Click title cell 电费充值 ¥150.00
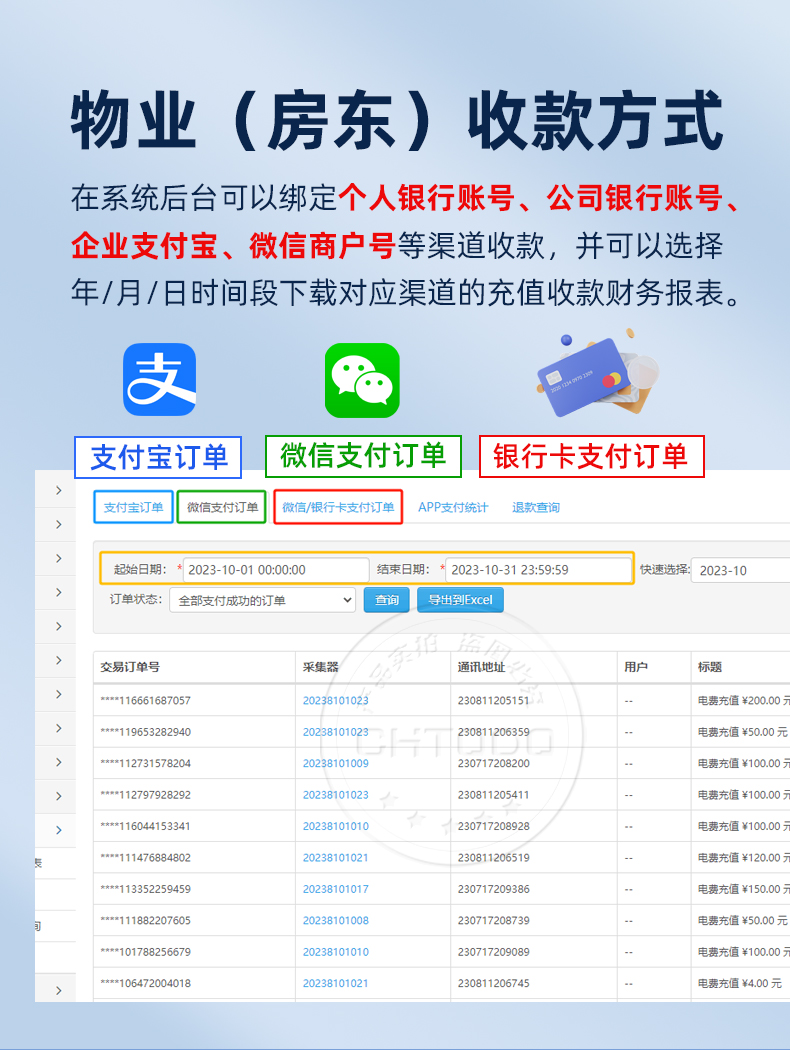Viewport: 790px width, 1050px height. pyautogui.click(x=743, y=889)
